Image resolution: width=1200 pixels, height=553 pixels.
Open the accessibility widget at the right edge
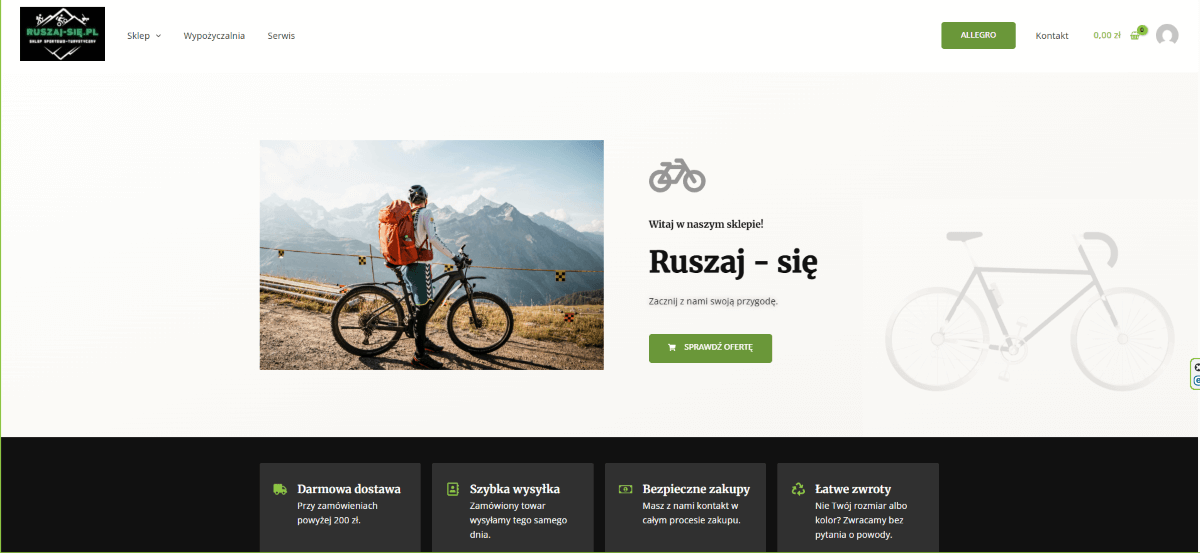pyautogui.click(x=1195, y=373)
